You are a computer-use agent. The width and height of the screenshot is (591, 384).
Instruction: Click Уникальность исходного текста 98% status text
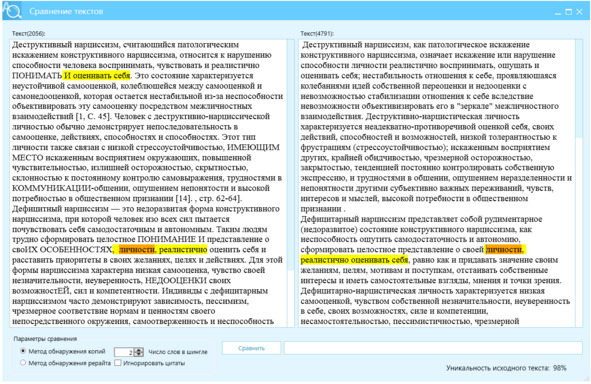pos(506,368)
